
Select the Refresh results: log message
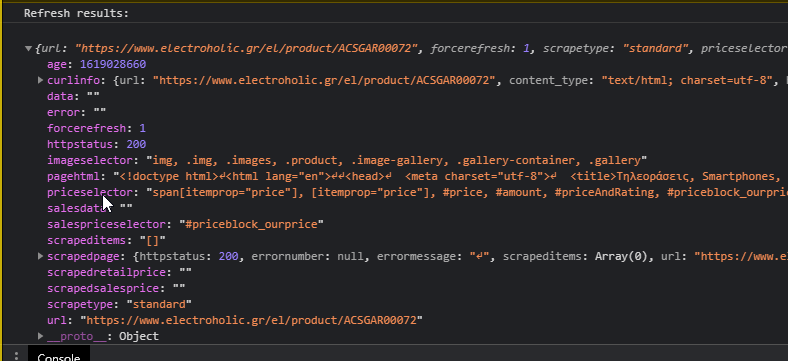click(76, 14)
